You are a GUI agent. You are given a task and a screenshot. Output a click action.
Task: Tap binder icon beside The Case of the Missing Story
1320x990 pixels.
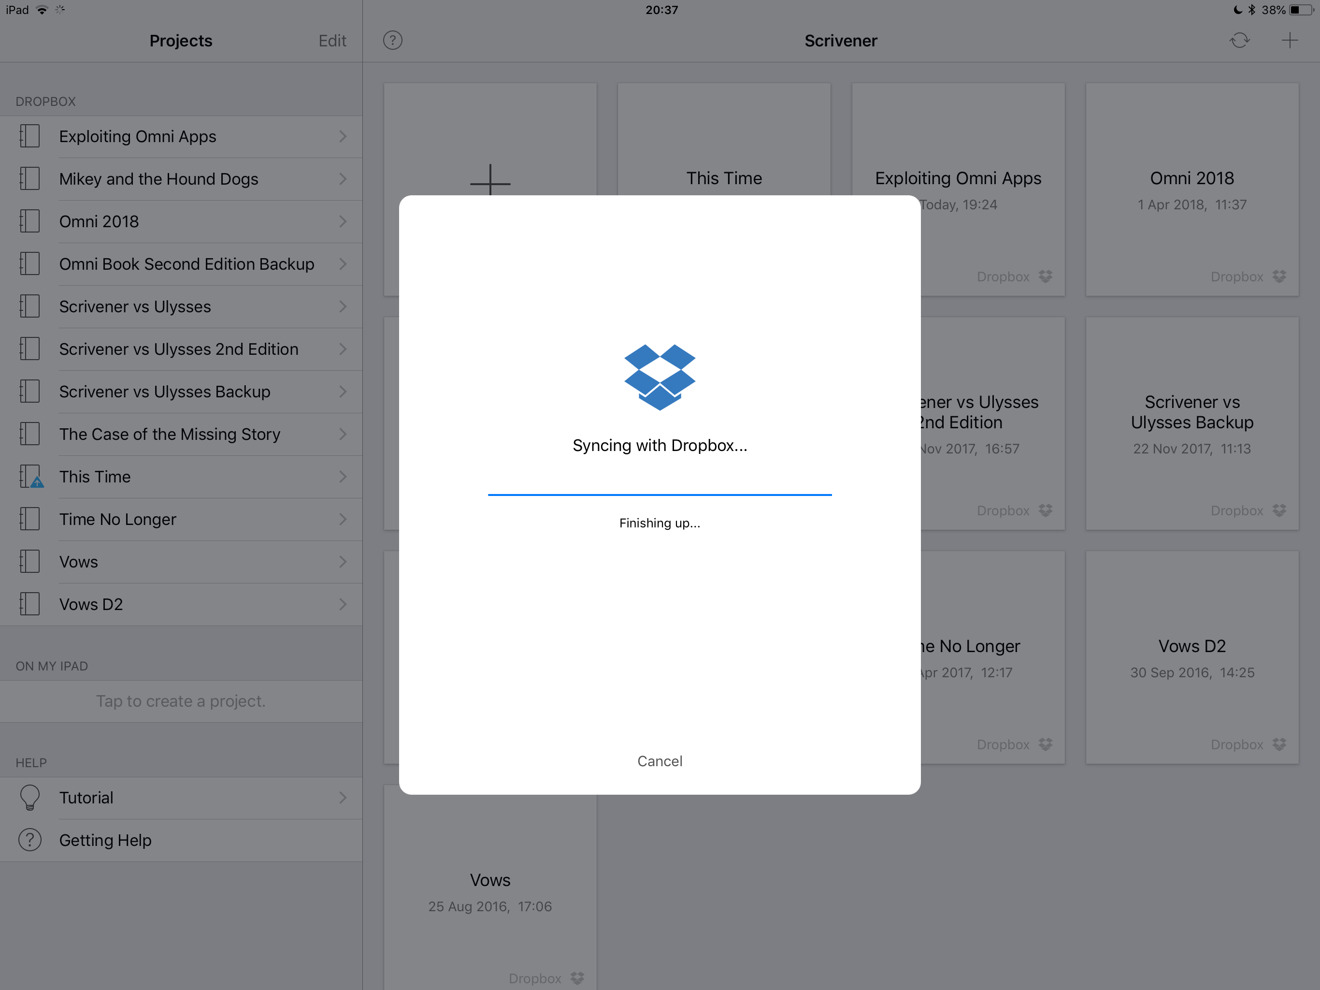(30, 434)
